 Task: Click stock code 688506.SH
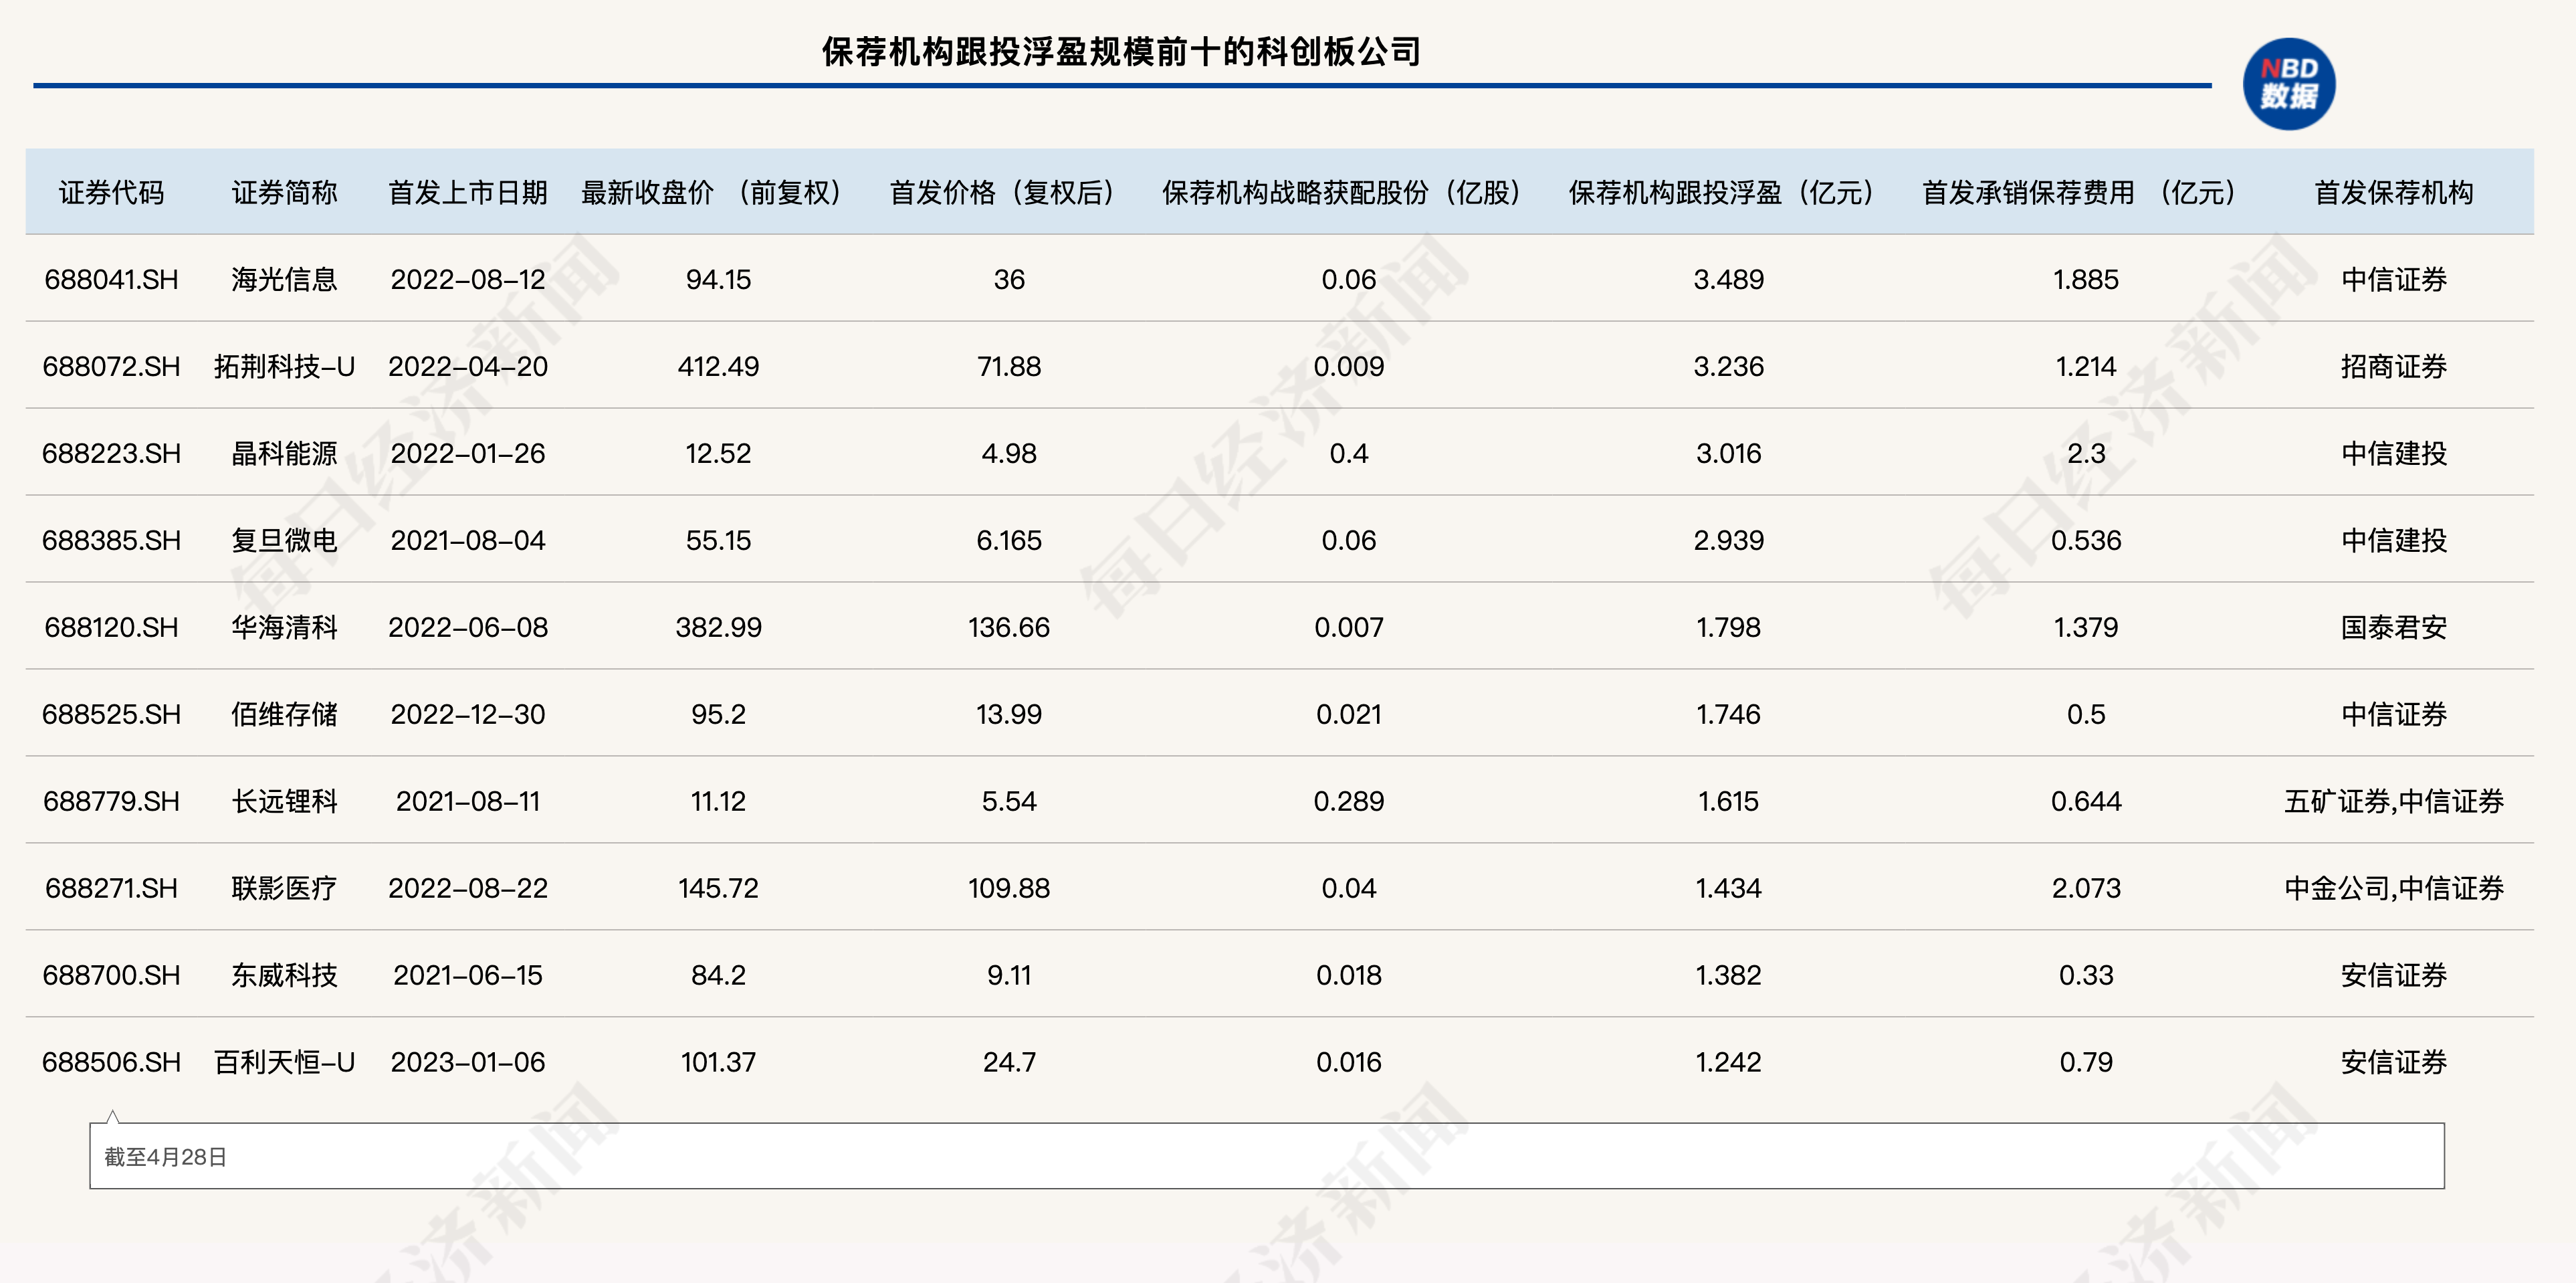click(x=111, y=1062)
